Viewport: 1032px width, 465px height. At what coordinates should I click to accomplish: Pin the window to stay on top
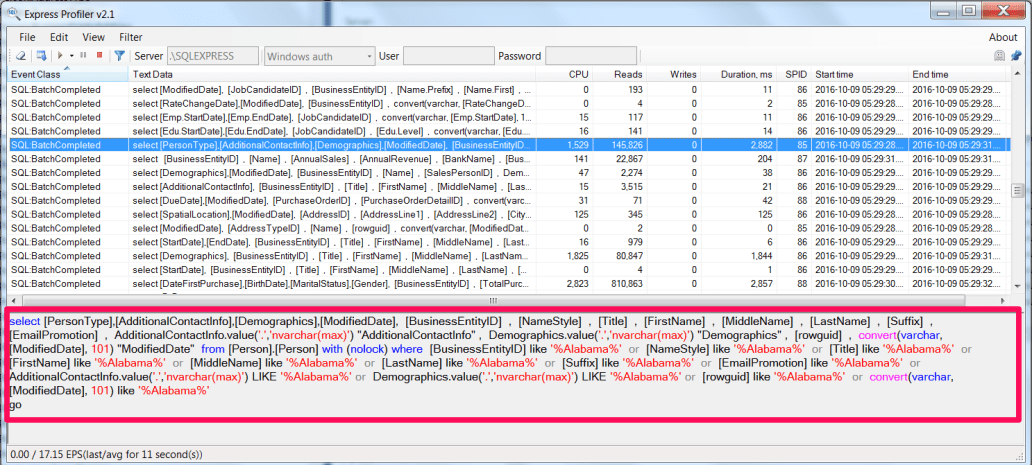1016,56
